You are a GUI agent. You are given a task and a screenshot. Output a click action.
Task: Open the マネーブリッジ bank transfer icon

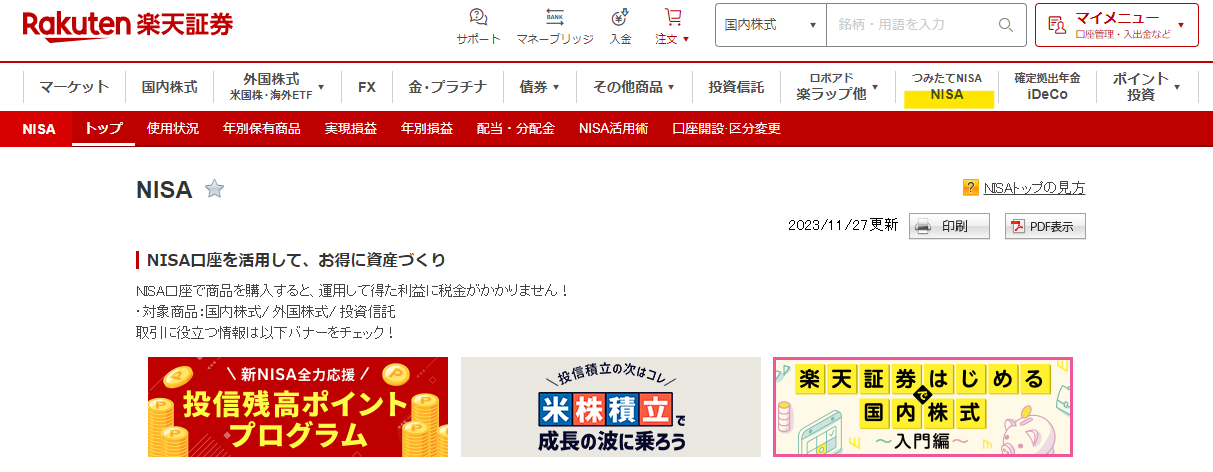point(554,26)
